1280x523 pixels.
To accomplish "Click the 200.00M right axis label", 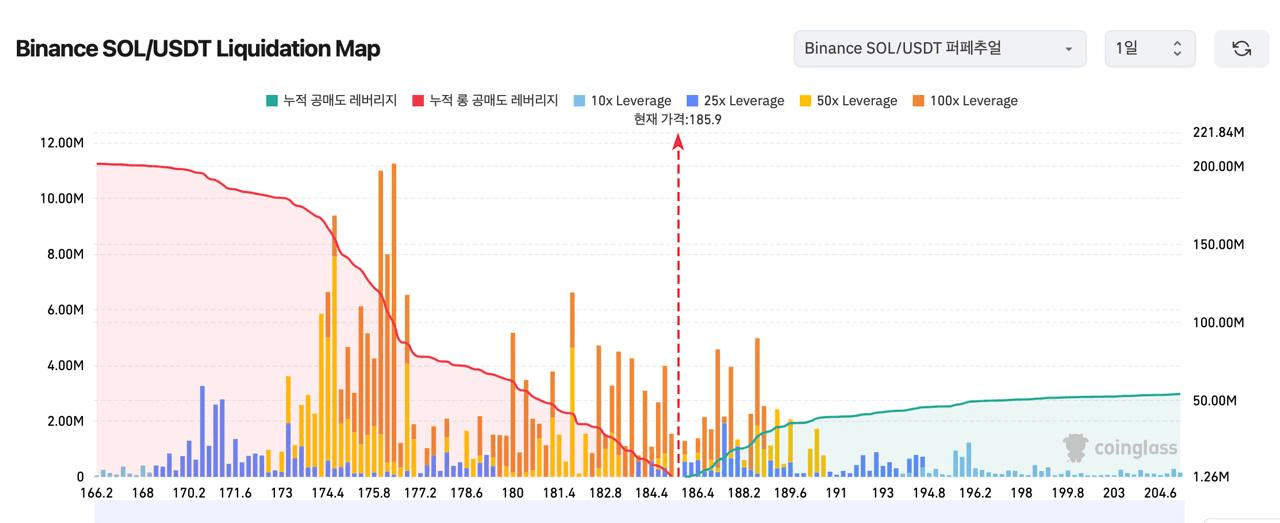I will click(1219, 166).
